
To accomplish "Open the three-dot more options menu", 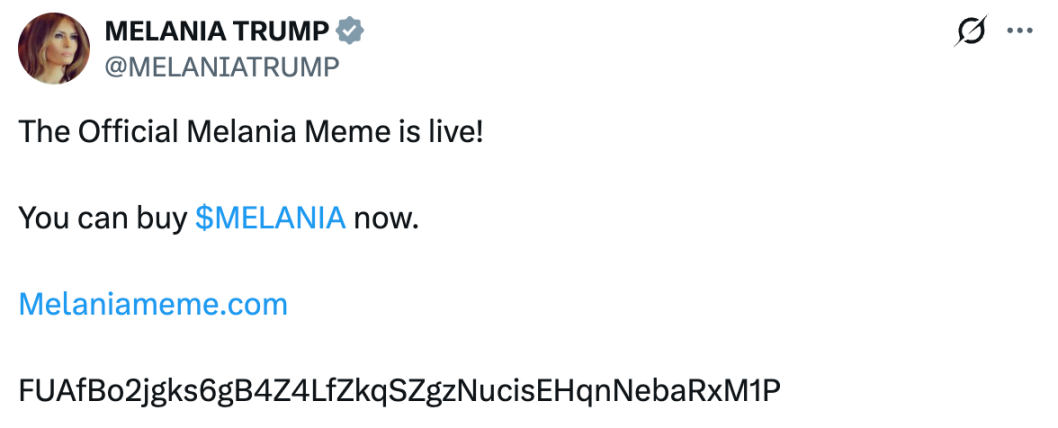I will (x=1019, y=31).
